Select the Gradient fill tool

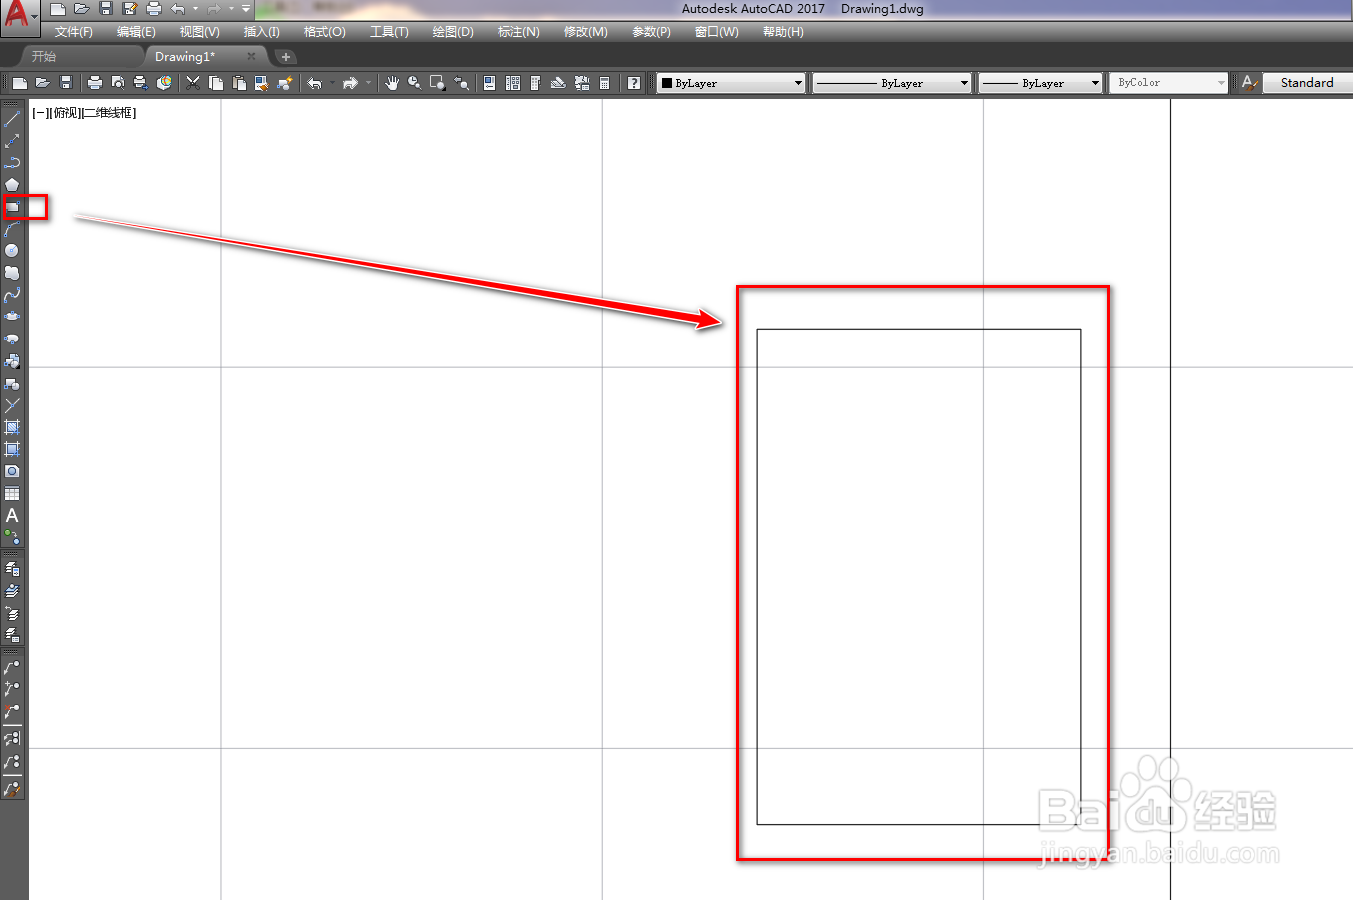tap(12, 449)
